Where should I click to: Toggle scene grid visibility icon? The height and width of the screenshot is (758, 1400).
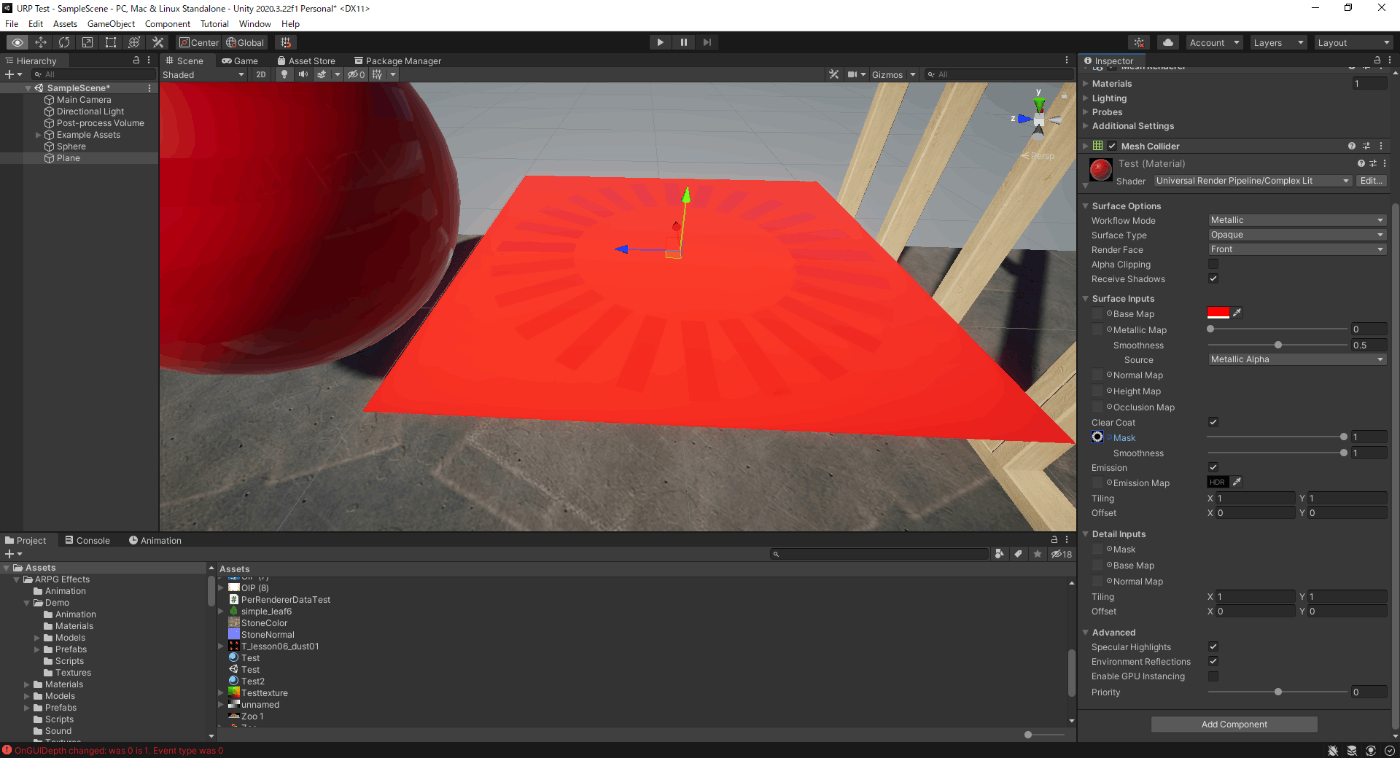378,75
